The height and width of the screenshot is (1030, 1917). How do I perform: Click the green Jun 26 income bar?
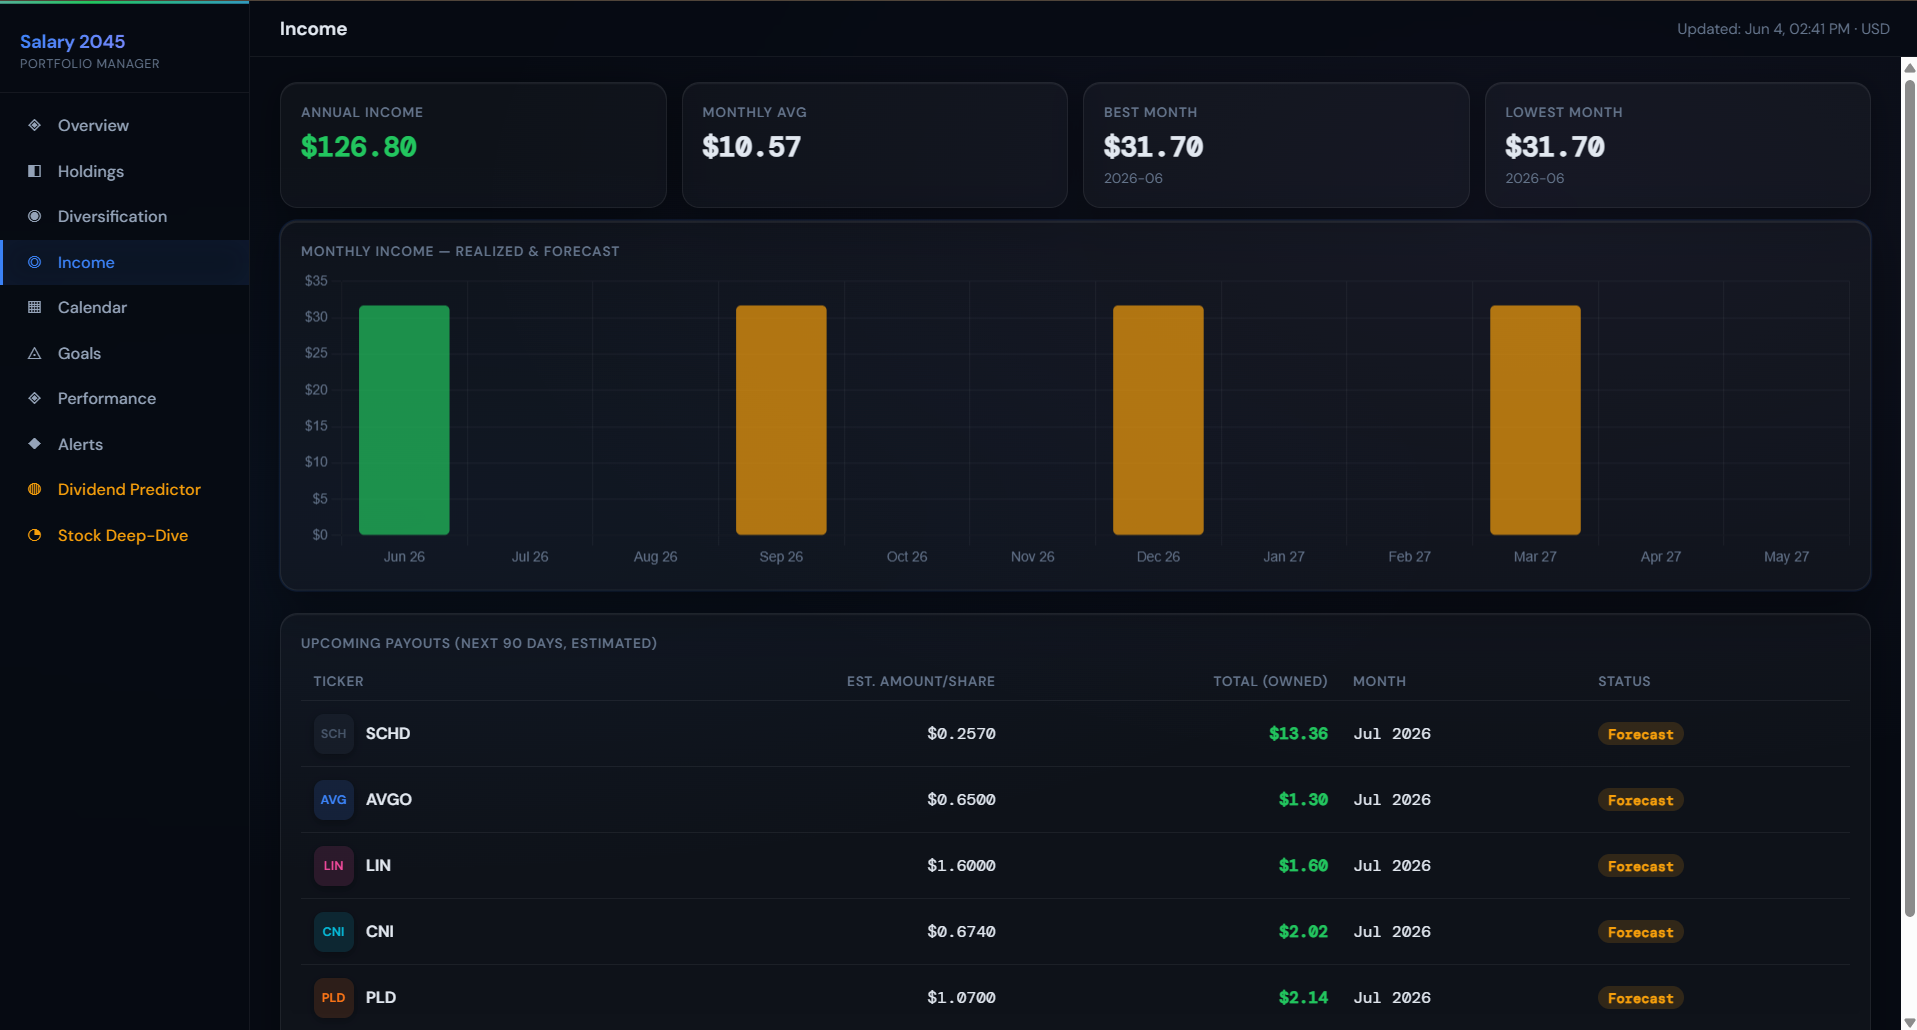click(x=404, y=420)
